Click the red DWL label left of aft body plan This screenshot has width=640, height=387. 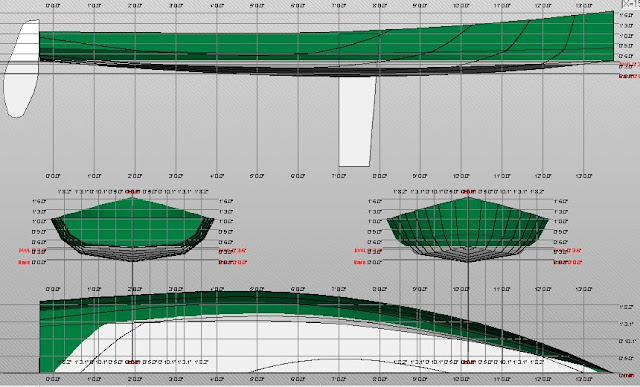point(24,250)
